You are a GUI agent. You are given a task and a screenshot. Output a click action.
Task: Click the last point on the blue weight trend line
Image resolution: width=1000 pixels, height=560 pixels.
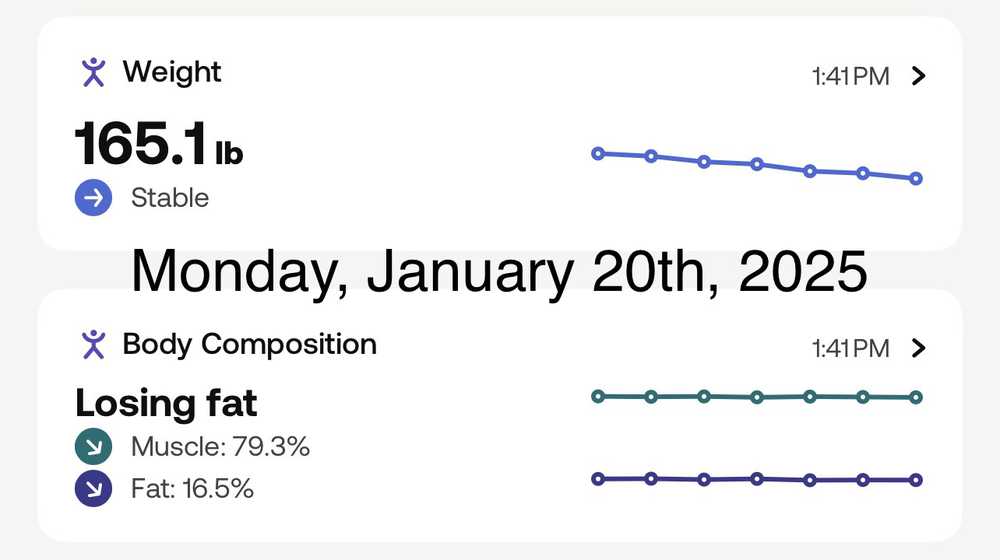pyautogui.click(x=916, y=179)
